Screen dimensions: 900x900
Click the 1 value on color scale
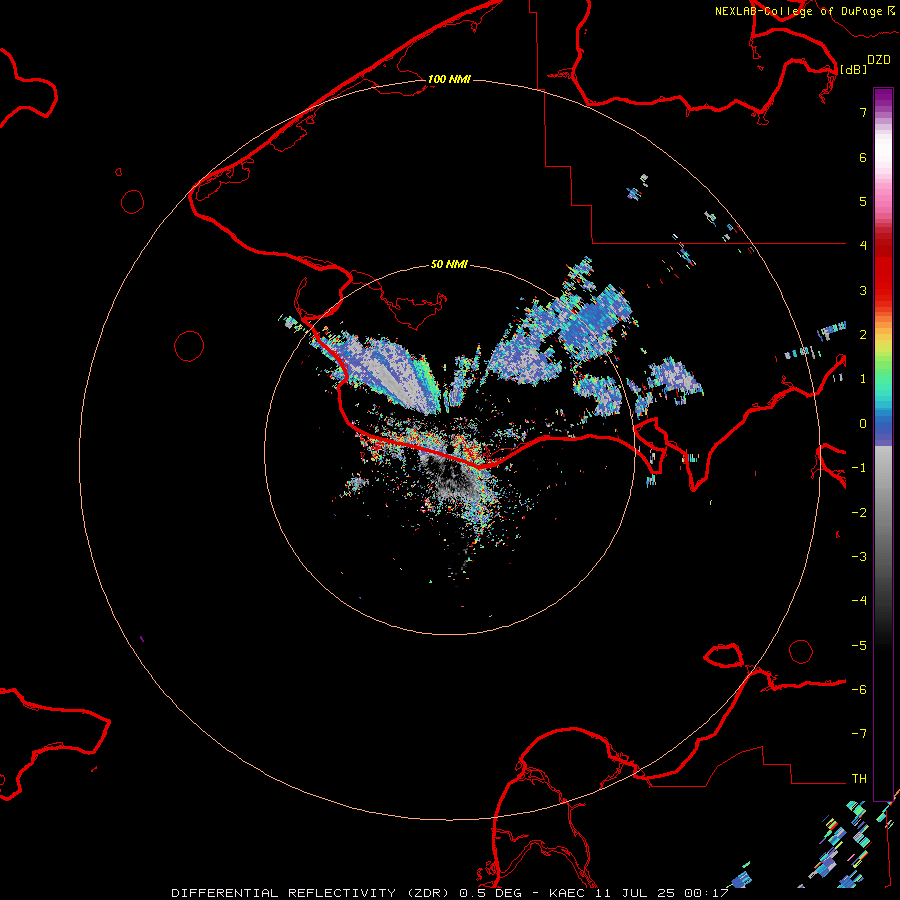863,379
